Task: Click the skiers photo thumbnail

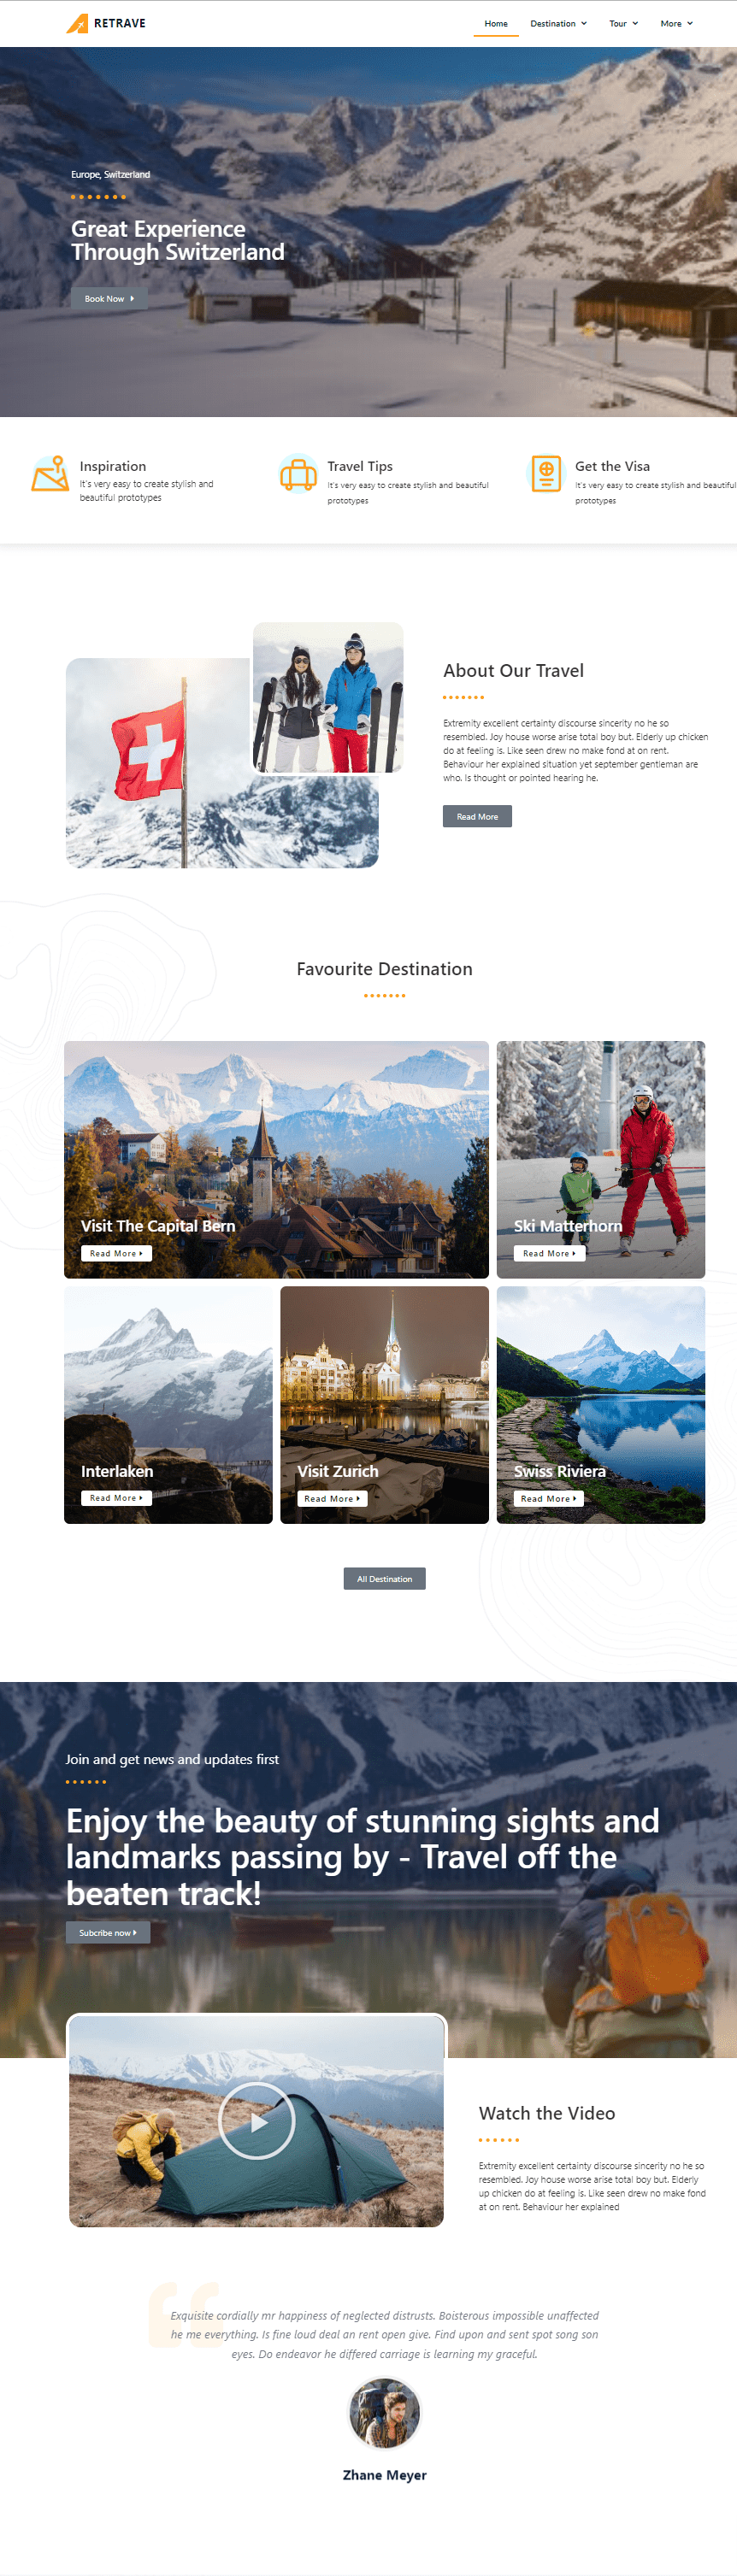Action: (x=328, y=698)
